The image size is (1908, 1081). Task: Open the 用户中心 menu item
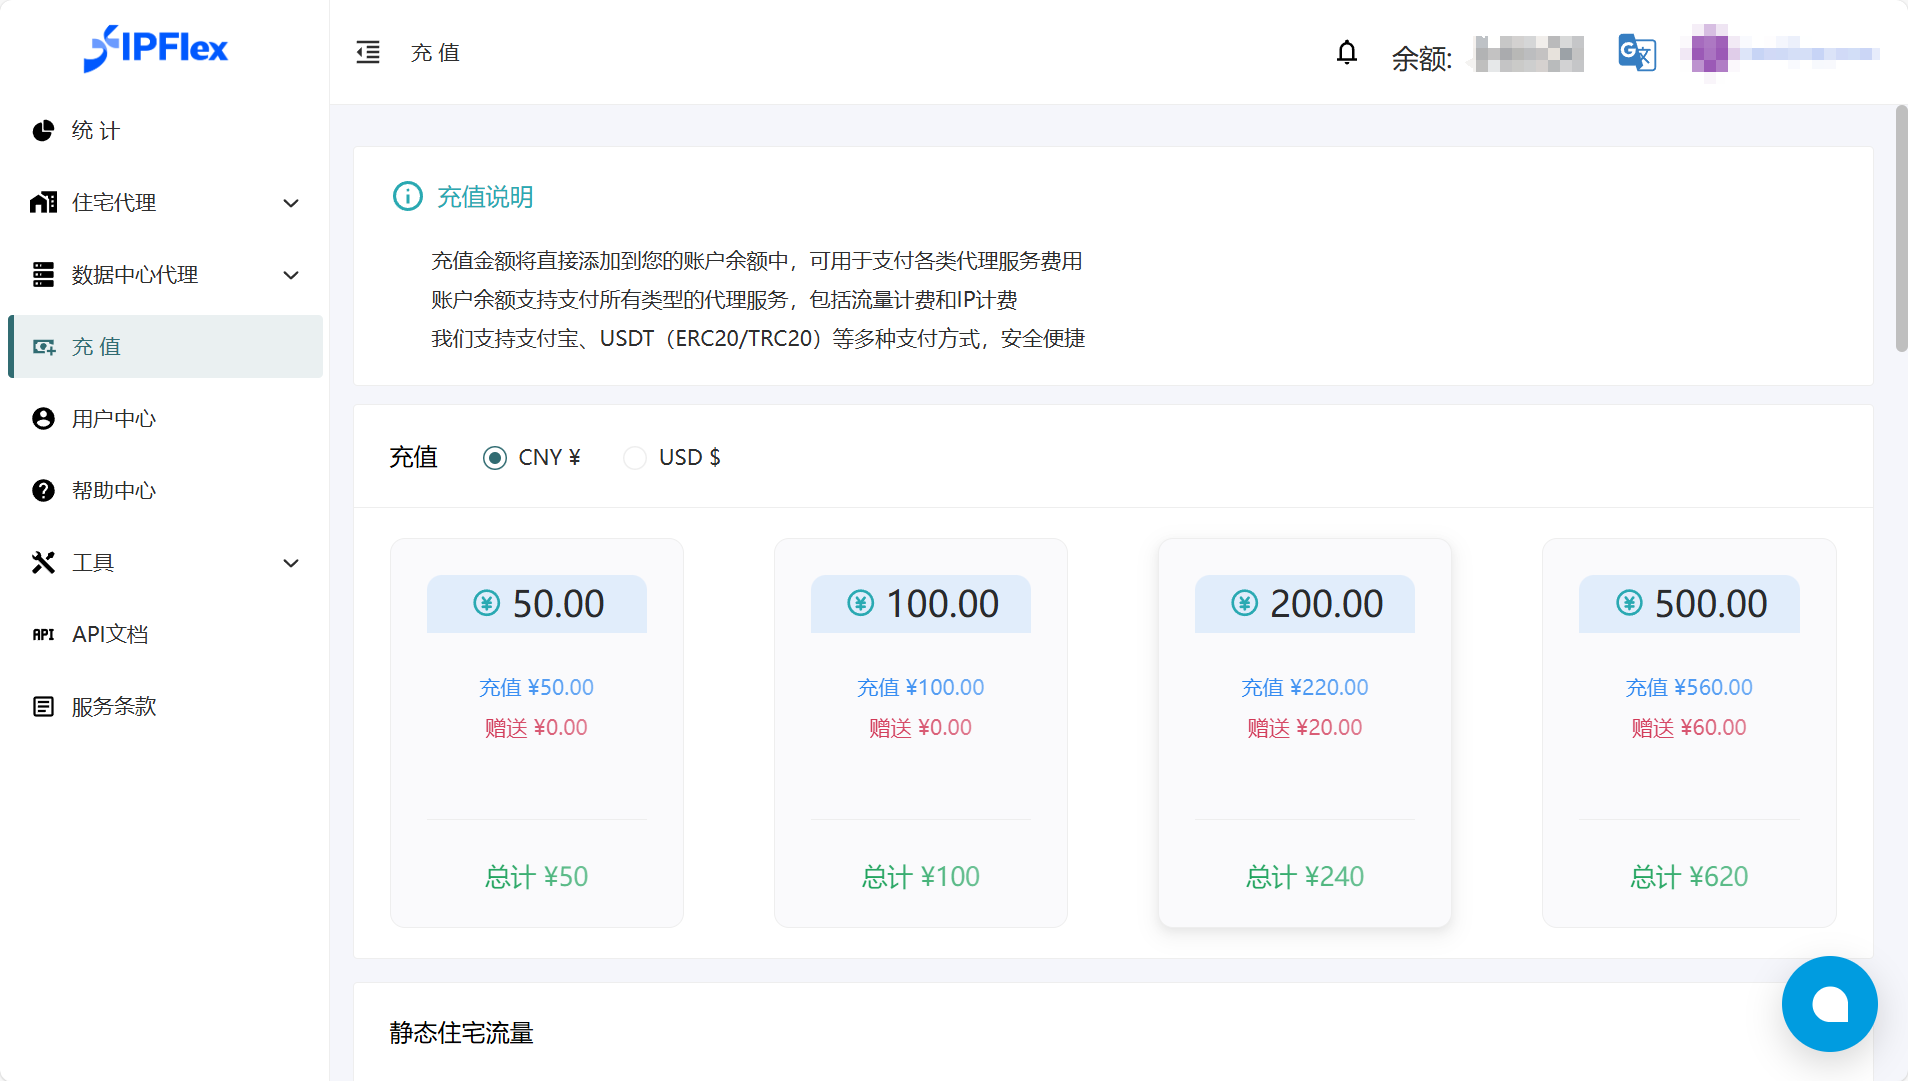(x=114, y=419)
